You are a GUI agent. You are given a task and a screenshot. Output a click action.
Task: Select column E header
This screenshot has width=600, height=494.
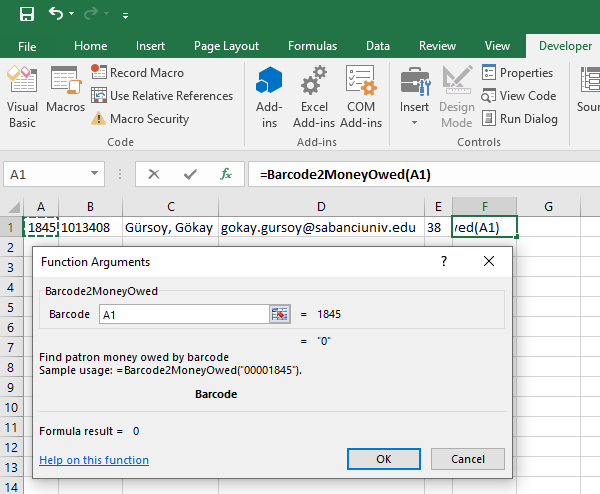tap(439, 207)
